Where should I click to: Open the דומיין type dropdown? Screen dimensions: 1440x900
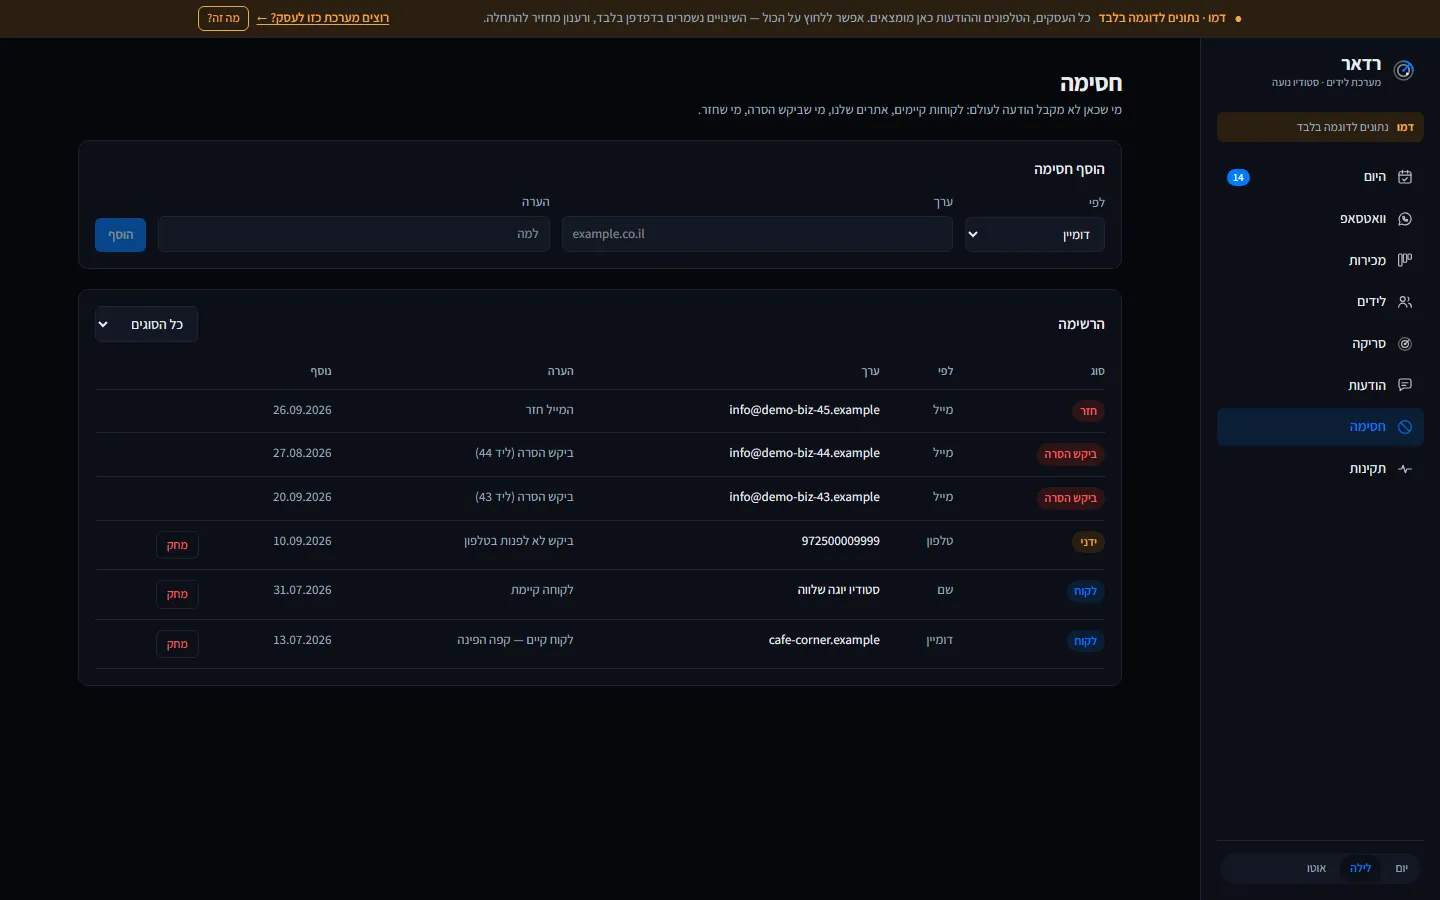point(1035,235)
